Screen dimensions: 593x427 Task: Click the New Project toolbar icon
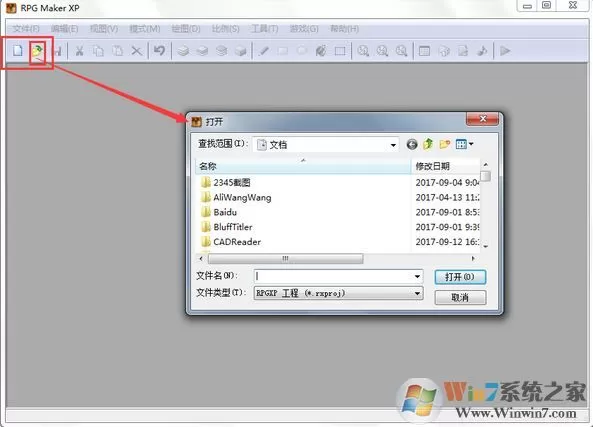click(x=18, y=51)
